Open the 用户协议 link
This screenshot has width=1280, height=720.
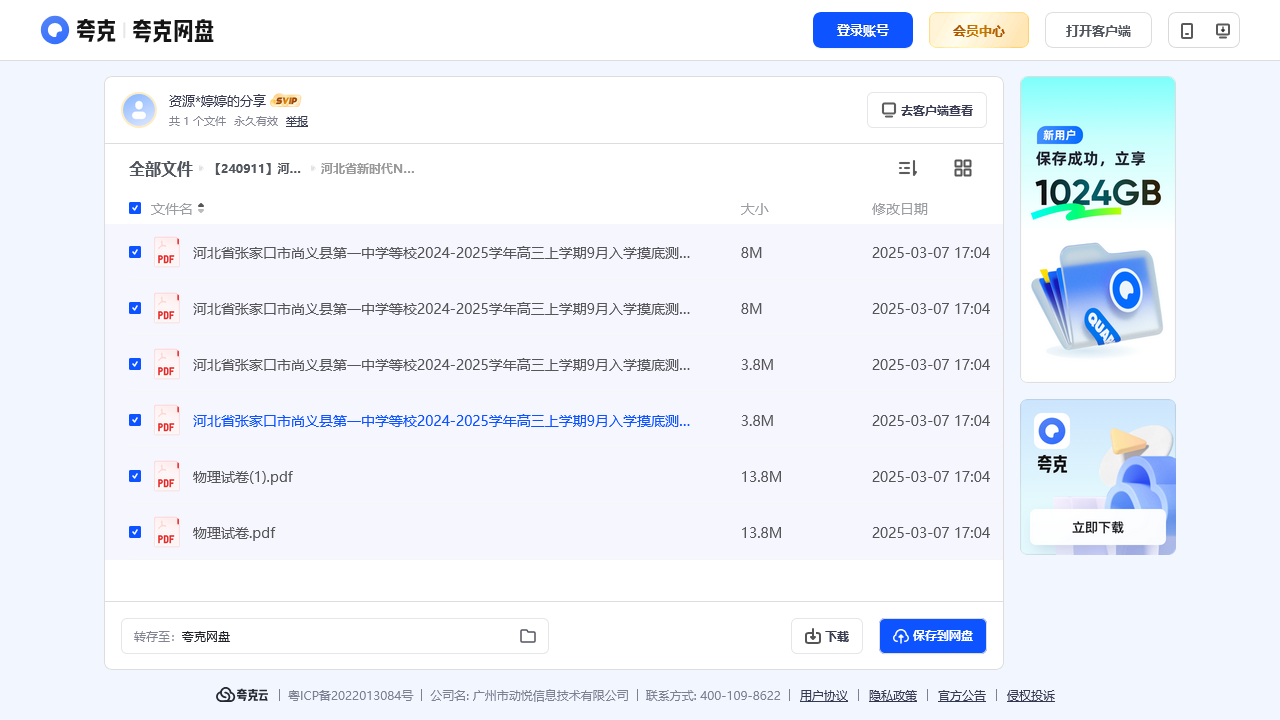[824, 696]
